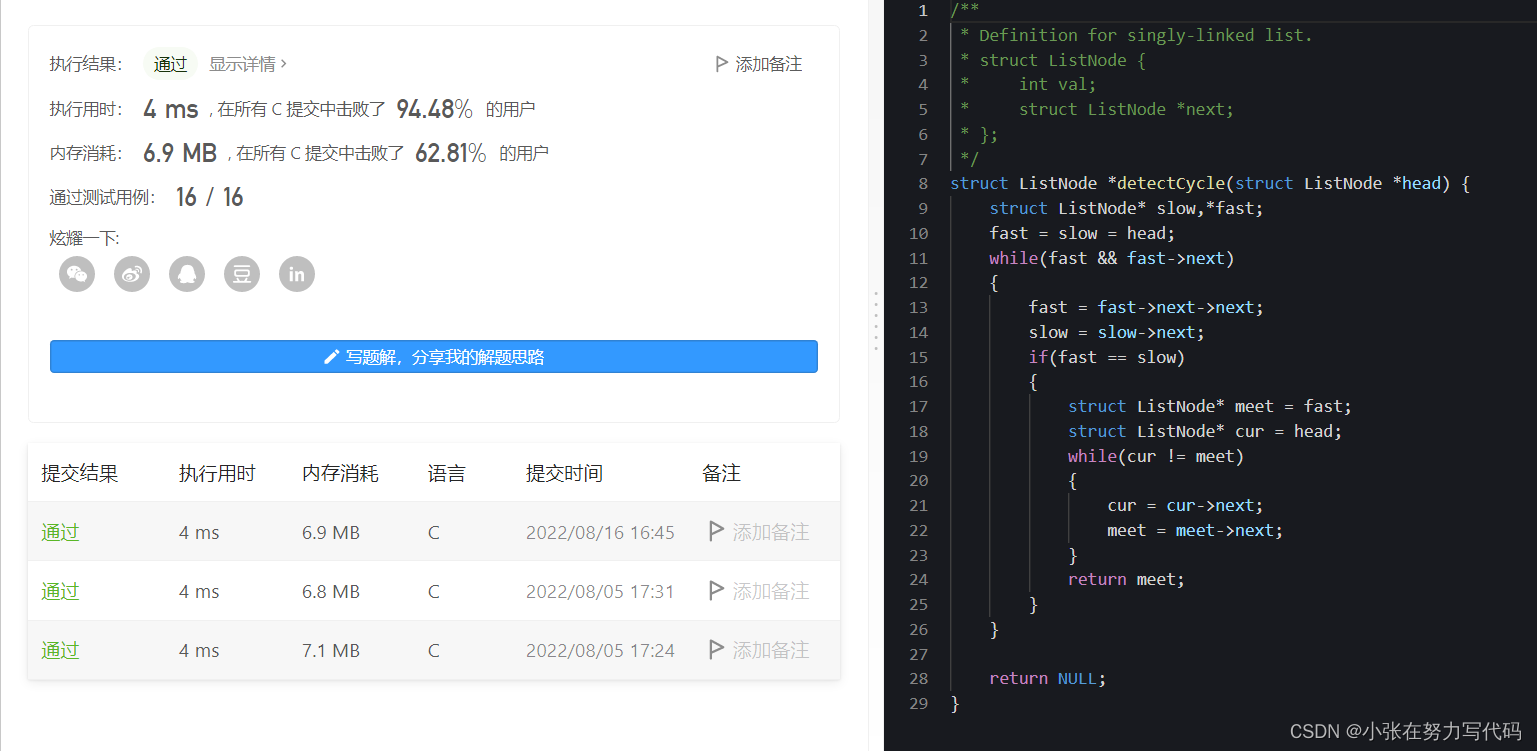Expand 显示详情 to show details
This screenshot has height=751, width=1537.
(248, 64)
